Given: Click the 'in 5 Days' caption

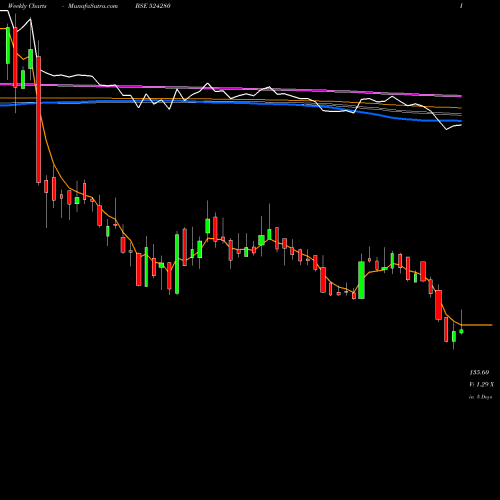Looking at the screenshot, I should coord(481,397).
